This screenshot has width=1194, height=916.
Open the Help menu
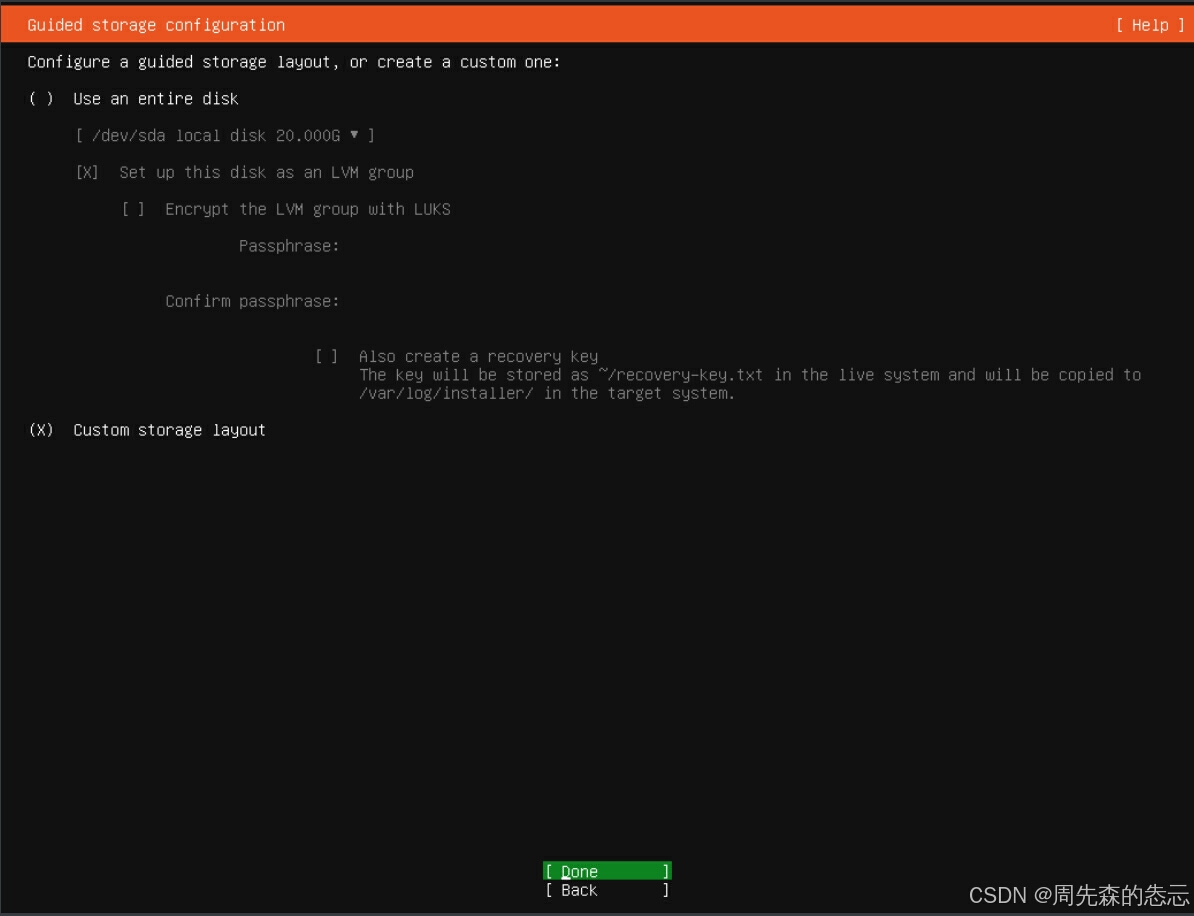tap(1150, 25)
